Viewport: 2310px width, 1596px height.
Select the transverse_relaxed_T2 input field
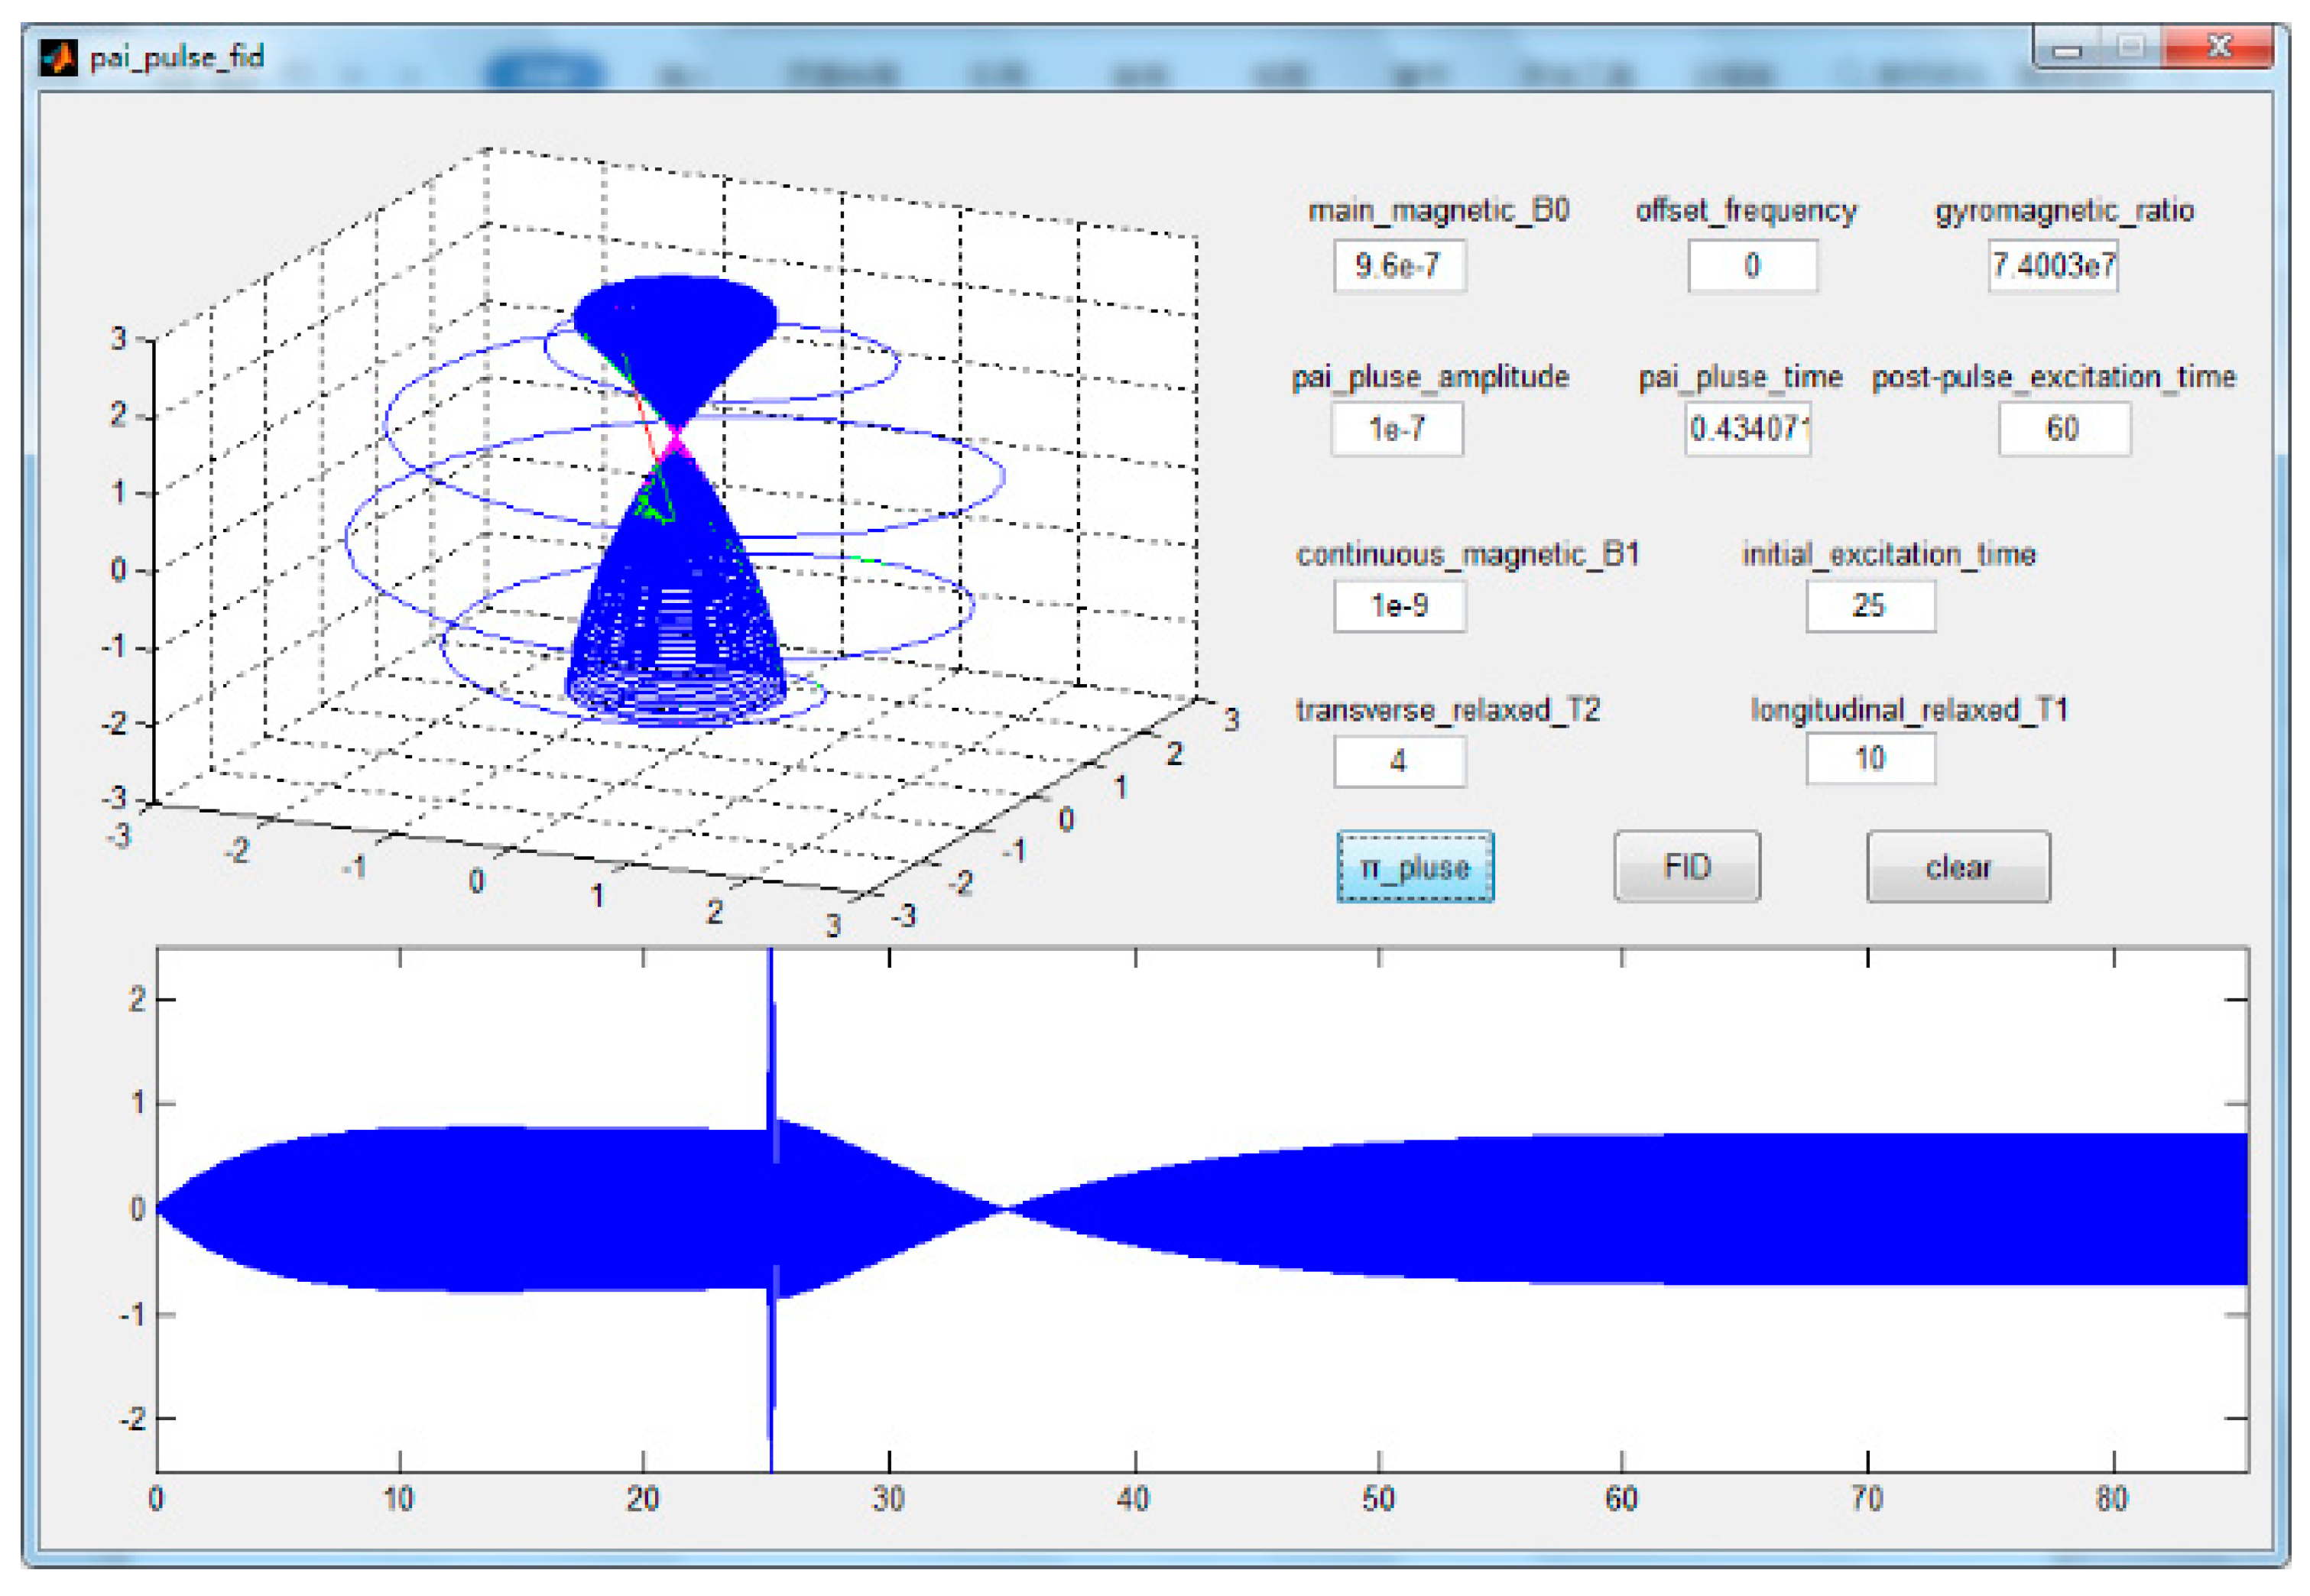[x=1399, y=761]
